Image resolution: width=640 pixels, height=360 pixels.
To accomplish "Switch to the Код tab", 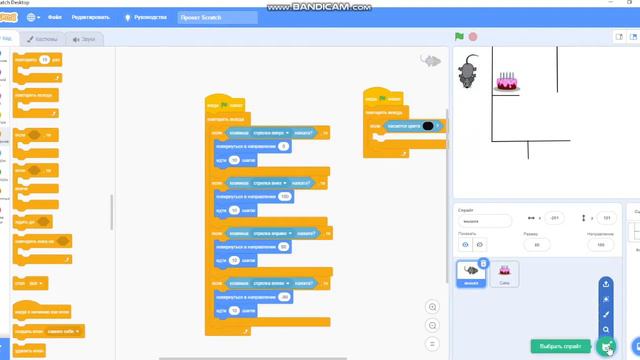I will point(7,39).
